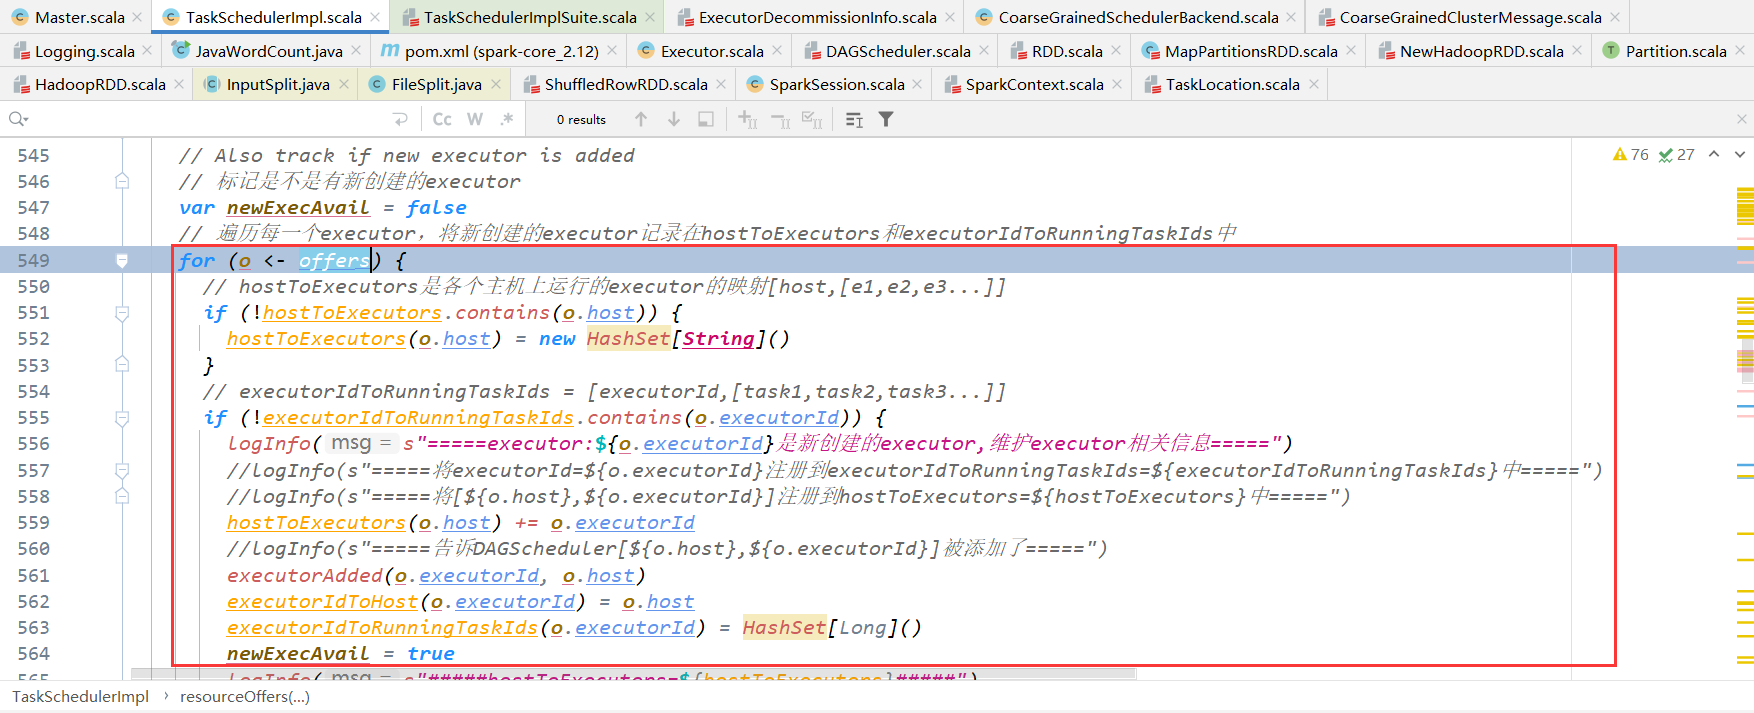Click executorIdToHost on line 562
Screen dimensions: 1754x713
click(322, 602)
